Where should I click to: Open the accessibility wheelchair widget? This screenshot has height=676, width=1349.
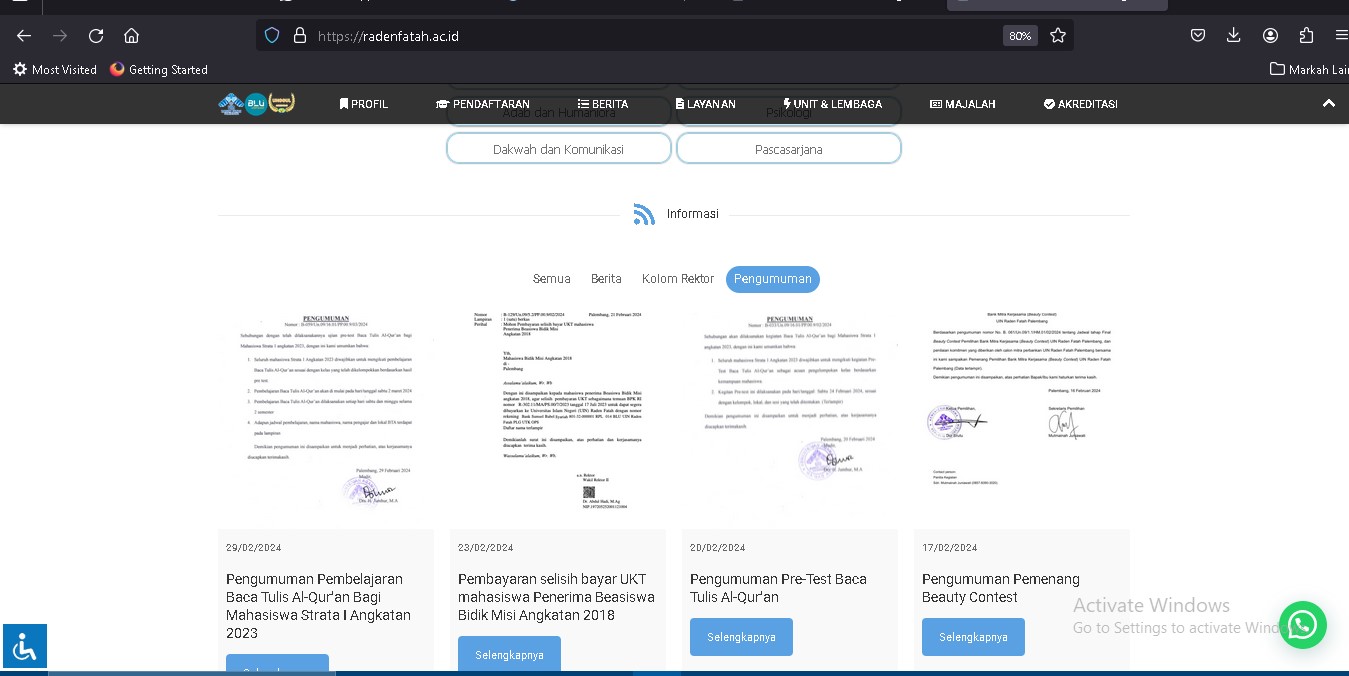coord(24,646)
